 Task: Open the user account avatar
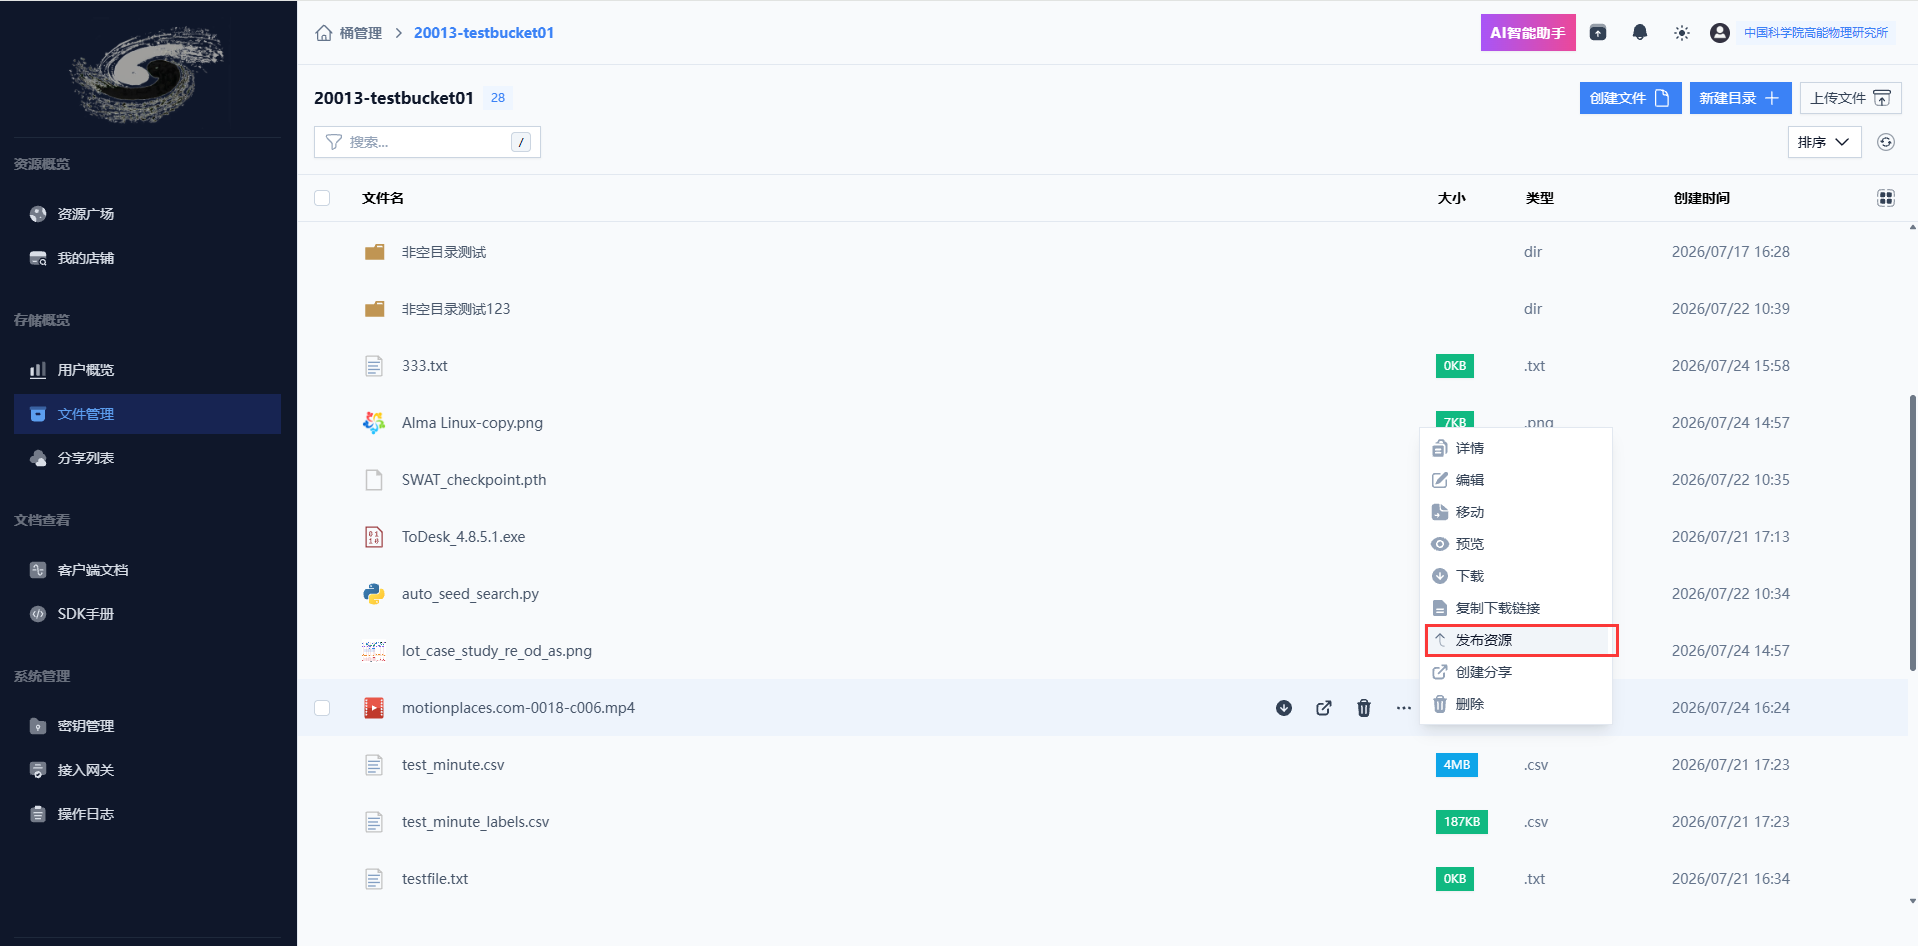coord(1720,33)
